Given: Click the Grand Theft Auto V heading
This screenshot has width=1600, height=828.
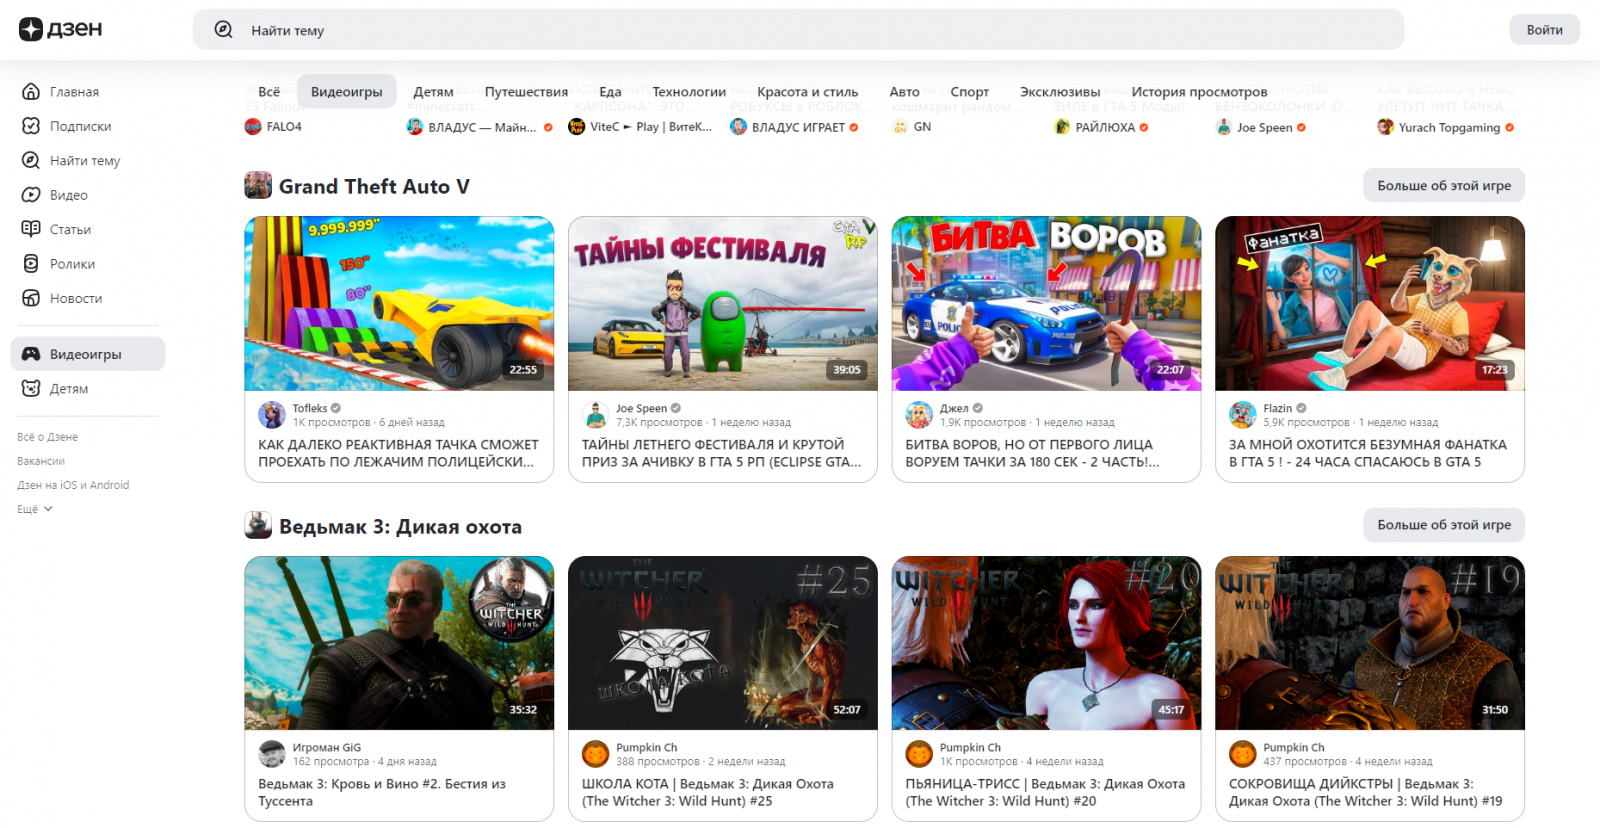Looking at the screenshot, I should pyautogui.click(x=374, y=187).
